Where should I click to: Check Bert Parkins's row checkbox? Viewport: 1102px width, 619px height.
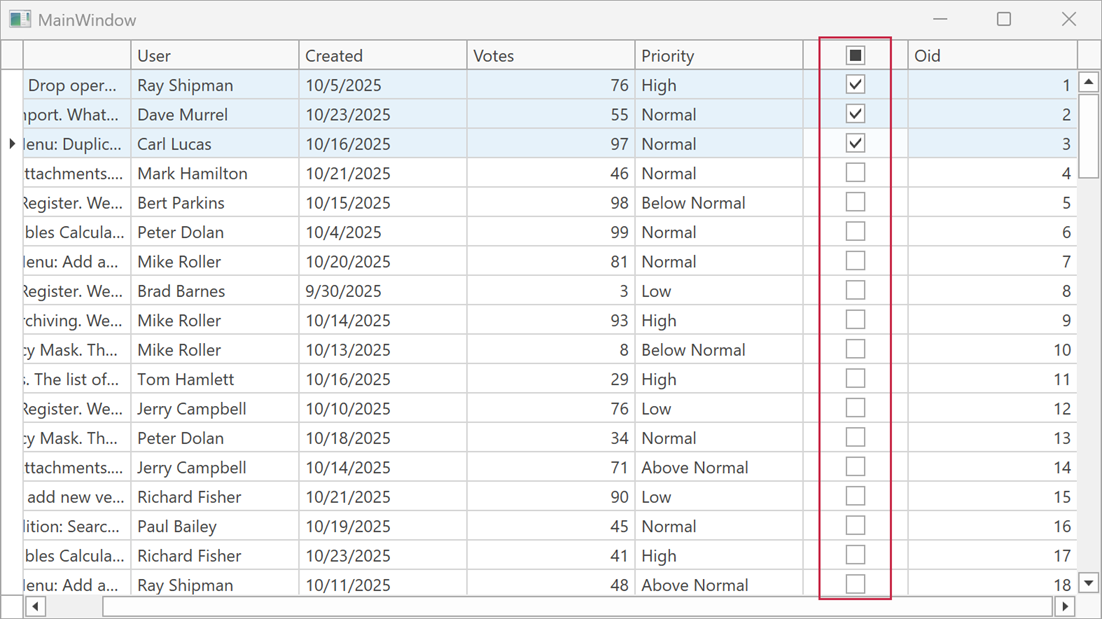point(855,202)
